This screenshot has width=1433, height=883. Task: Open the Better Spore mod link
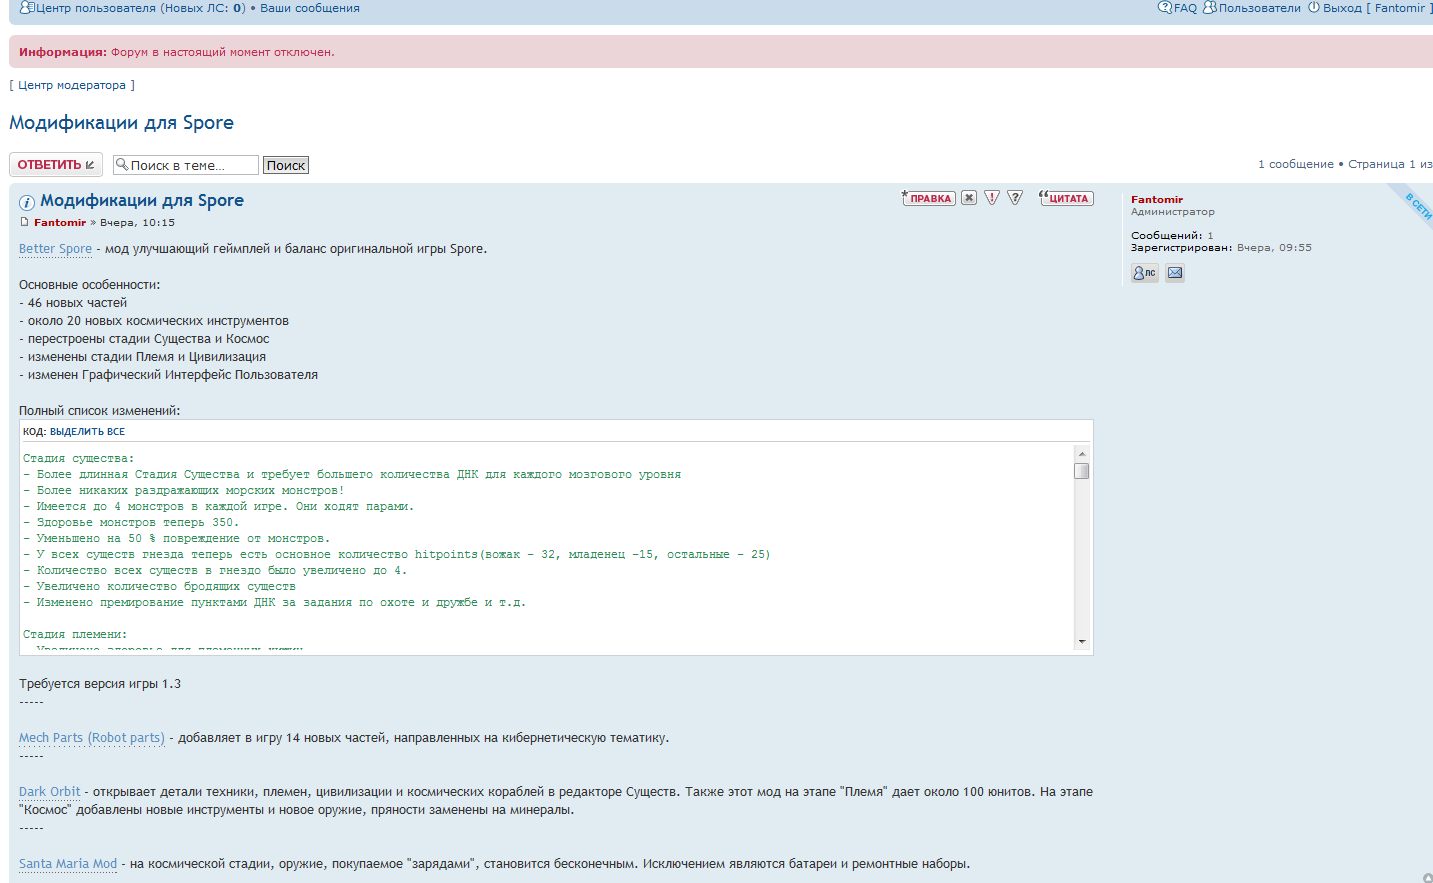[55, 249]
